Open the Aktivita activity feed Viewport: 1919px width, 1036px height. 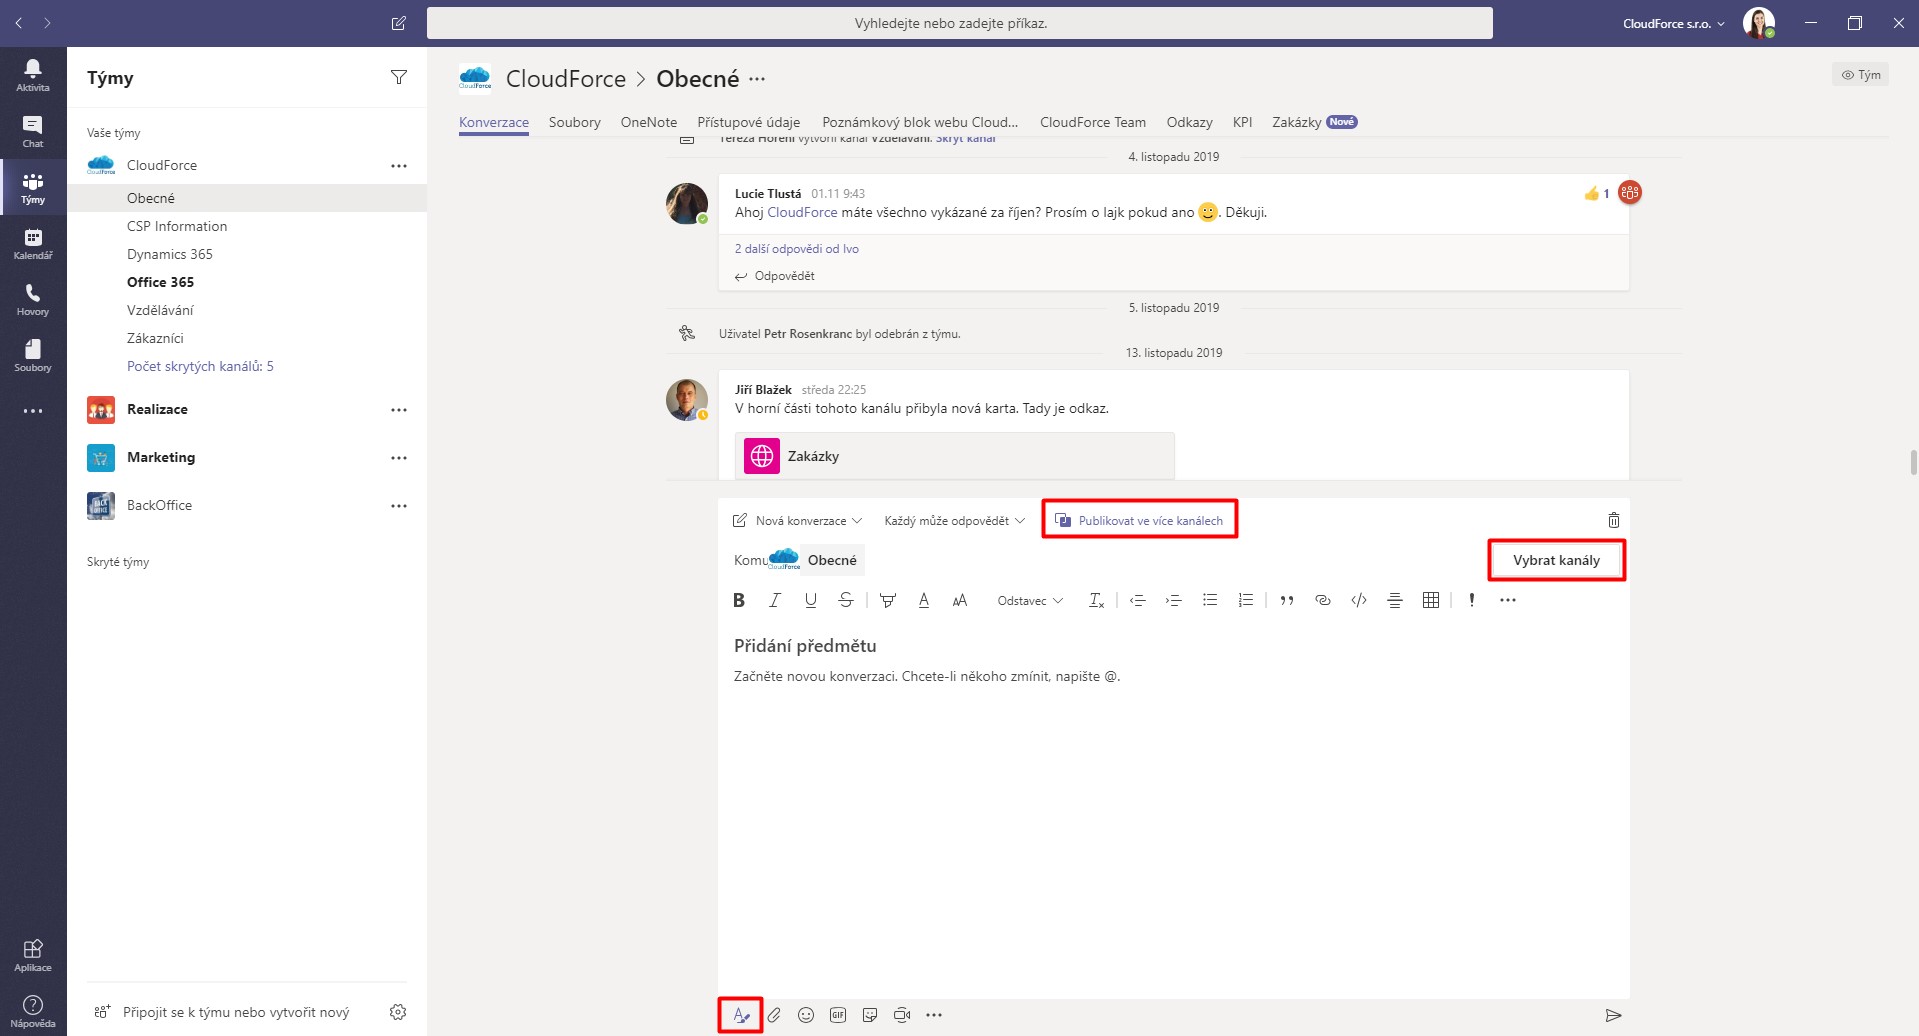pyautogui.click(x=33, y=75)
